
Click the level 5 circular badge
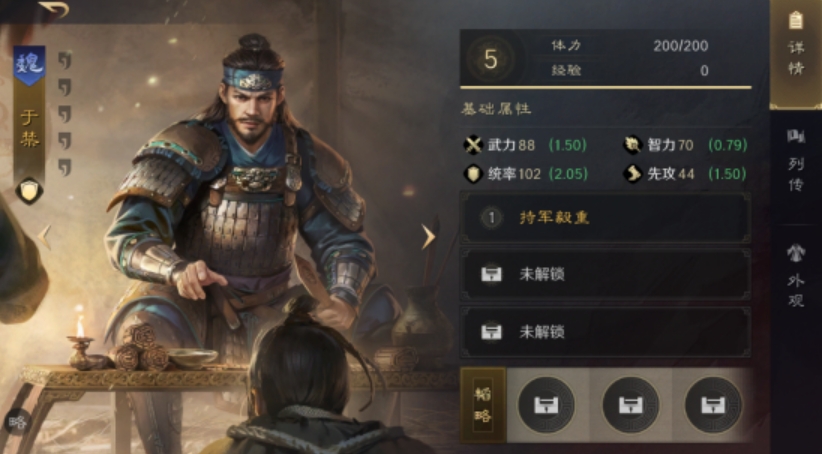click(490, 59)
